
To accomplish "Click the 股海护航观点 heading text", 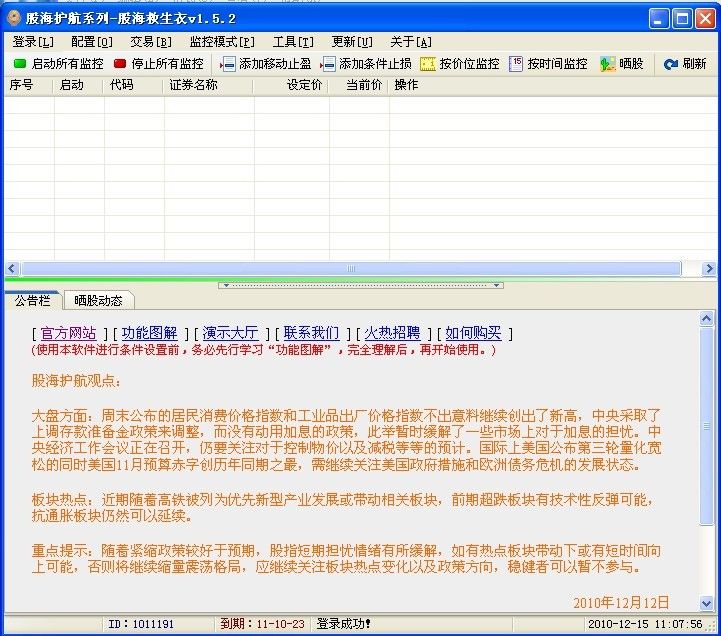I will pyautogui.click(x=76, y=381).
